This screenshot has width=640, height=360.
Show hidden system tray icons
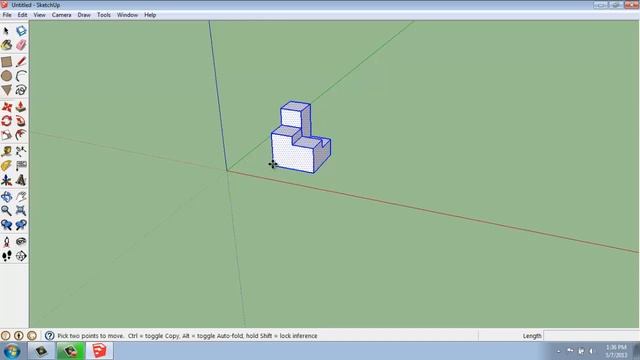click(559, 351)
